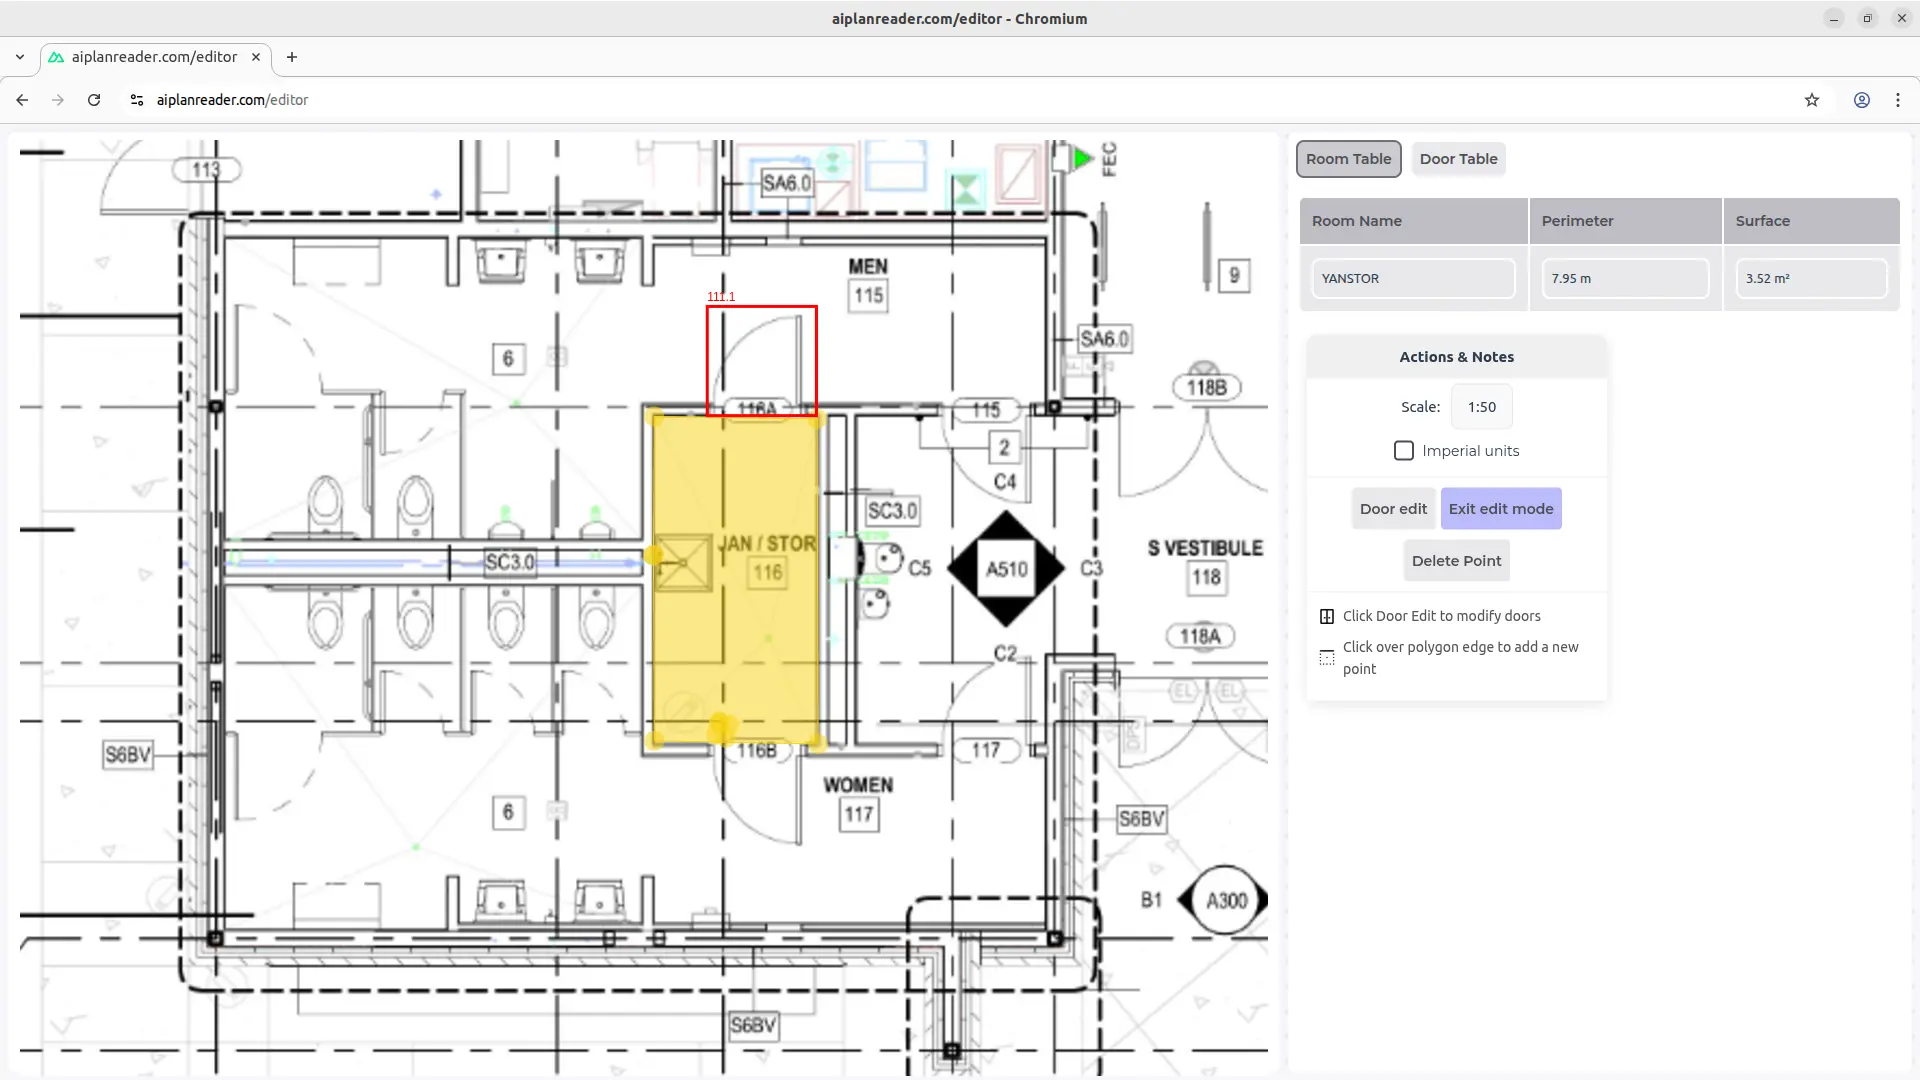Click the dotted polygon edge icon
The height and width of the screenshot is (1080, 1920).
(x=1327, y=658)
